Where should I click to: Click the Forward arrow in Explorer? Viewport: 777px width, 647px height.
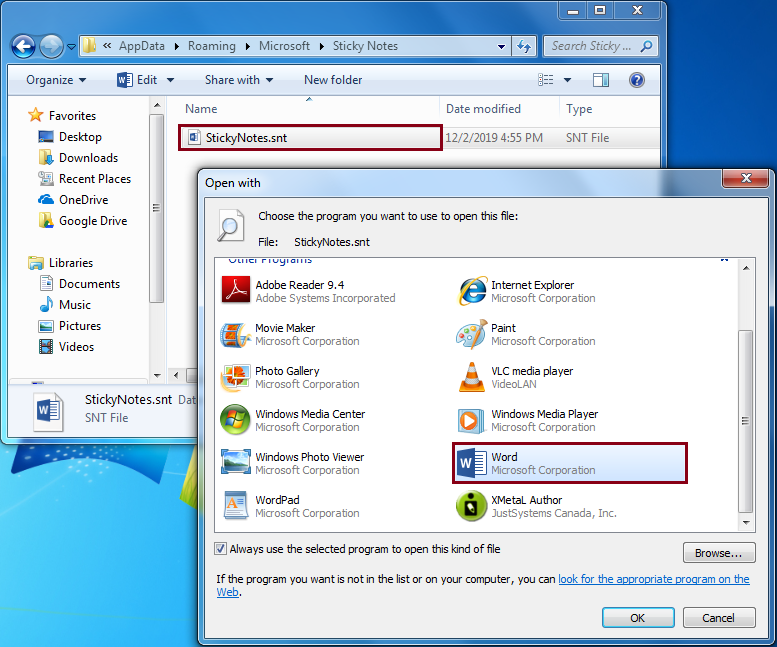pyautogui.click(x=51, y=47)
